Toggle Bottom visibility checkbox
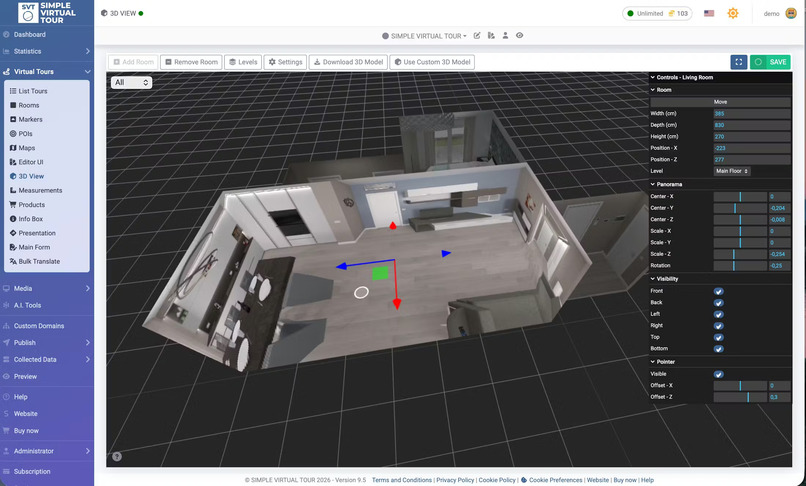This screenshot has height=486, width=806. (x=719, y=349)
